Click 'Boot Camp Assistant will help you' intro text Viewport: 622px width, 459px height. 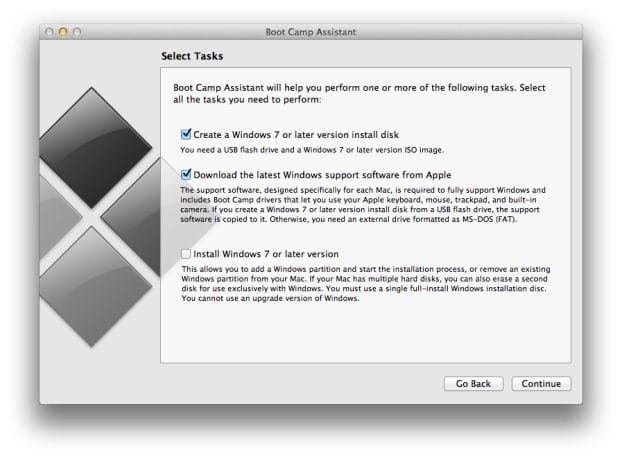pyautogui.click(x=359, y=93)
